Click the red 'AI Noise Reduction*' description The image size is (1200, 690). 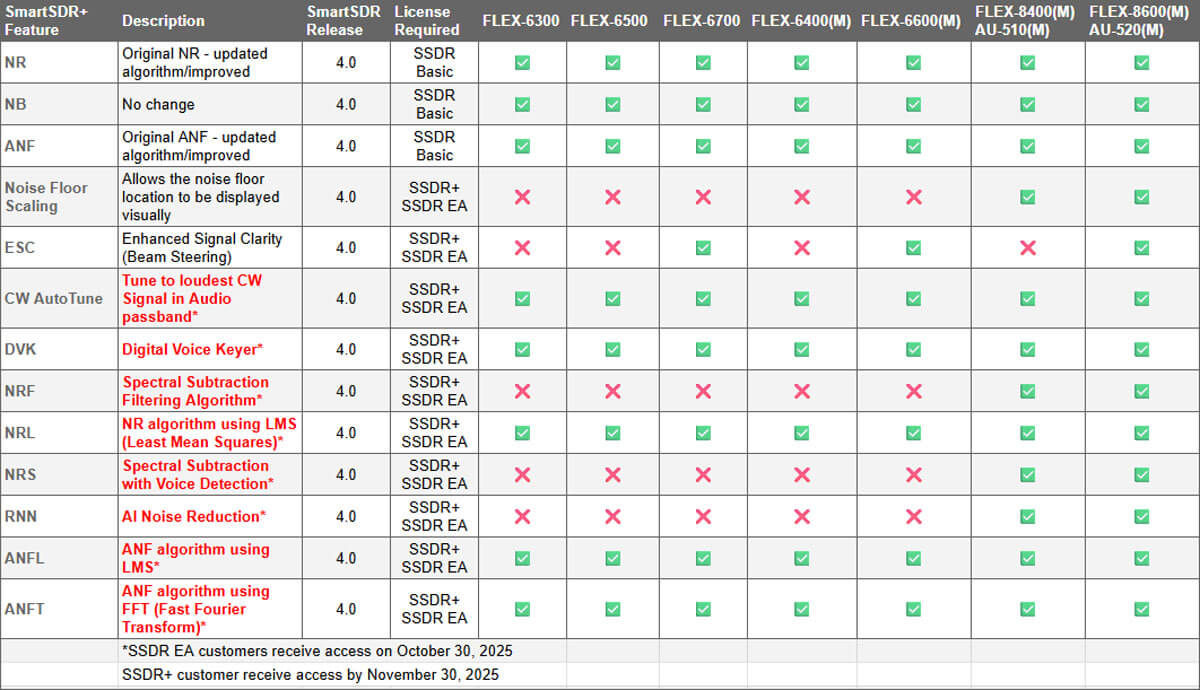click(194, 516)
